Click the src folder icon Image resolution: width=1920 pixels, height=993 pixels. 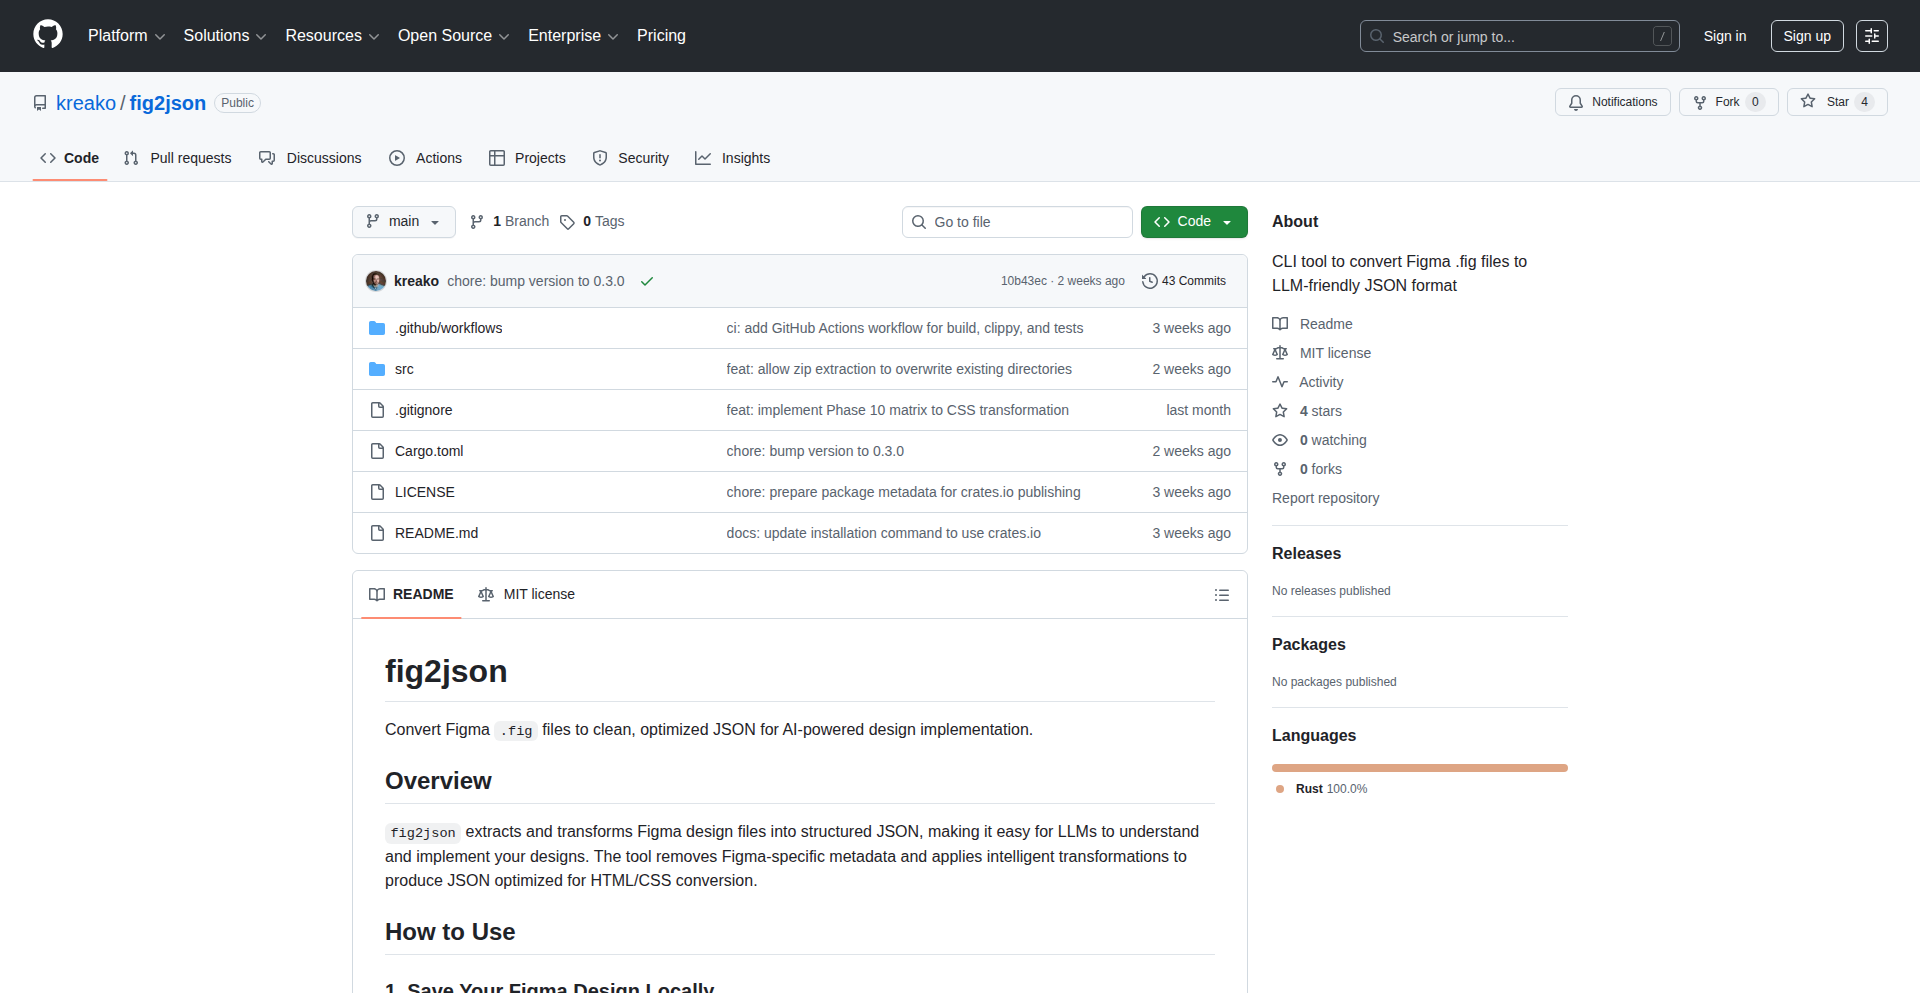coord(377,369)
